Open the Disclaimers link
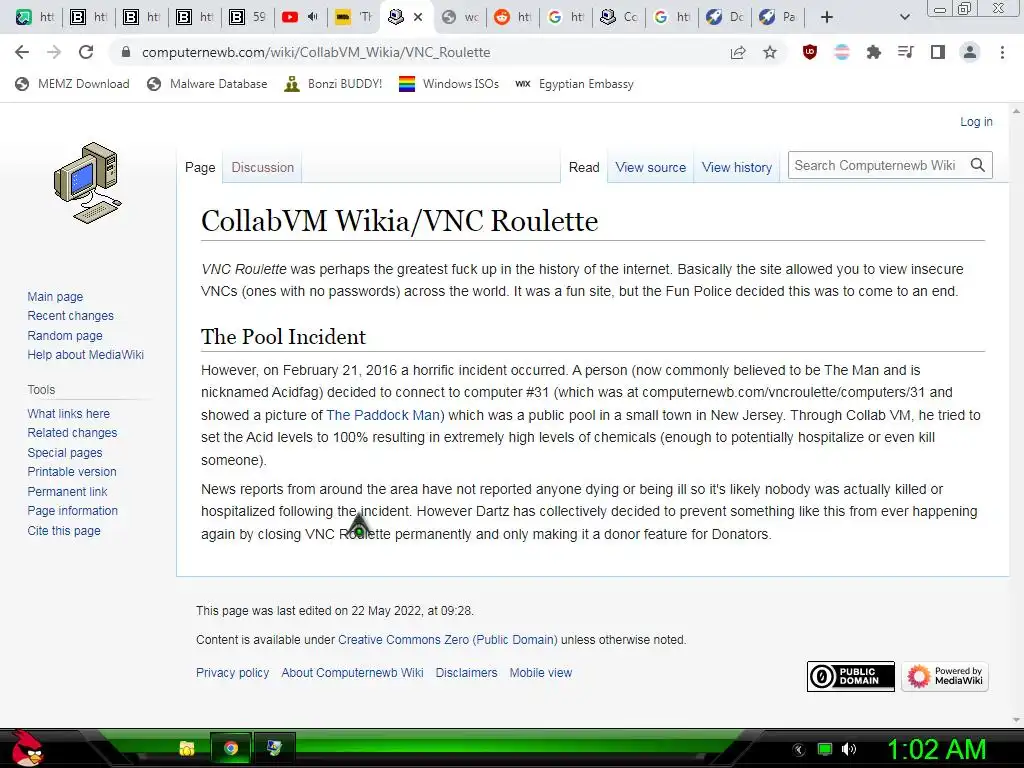 [466, 673]
